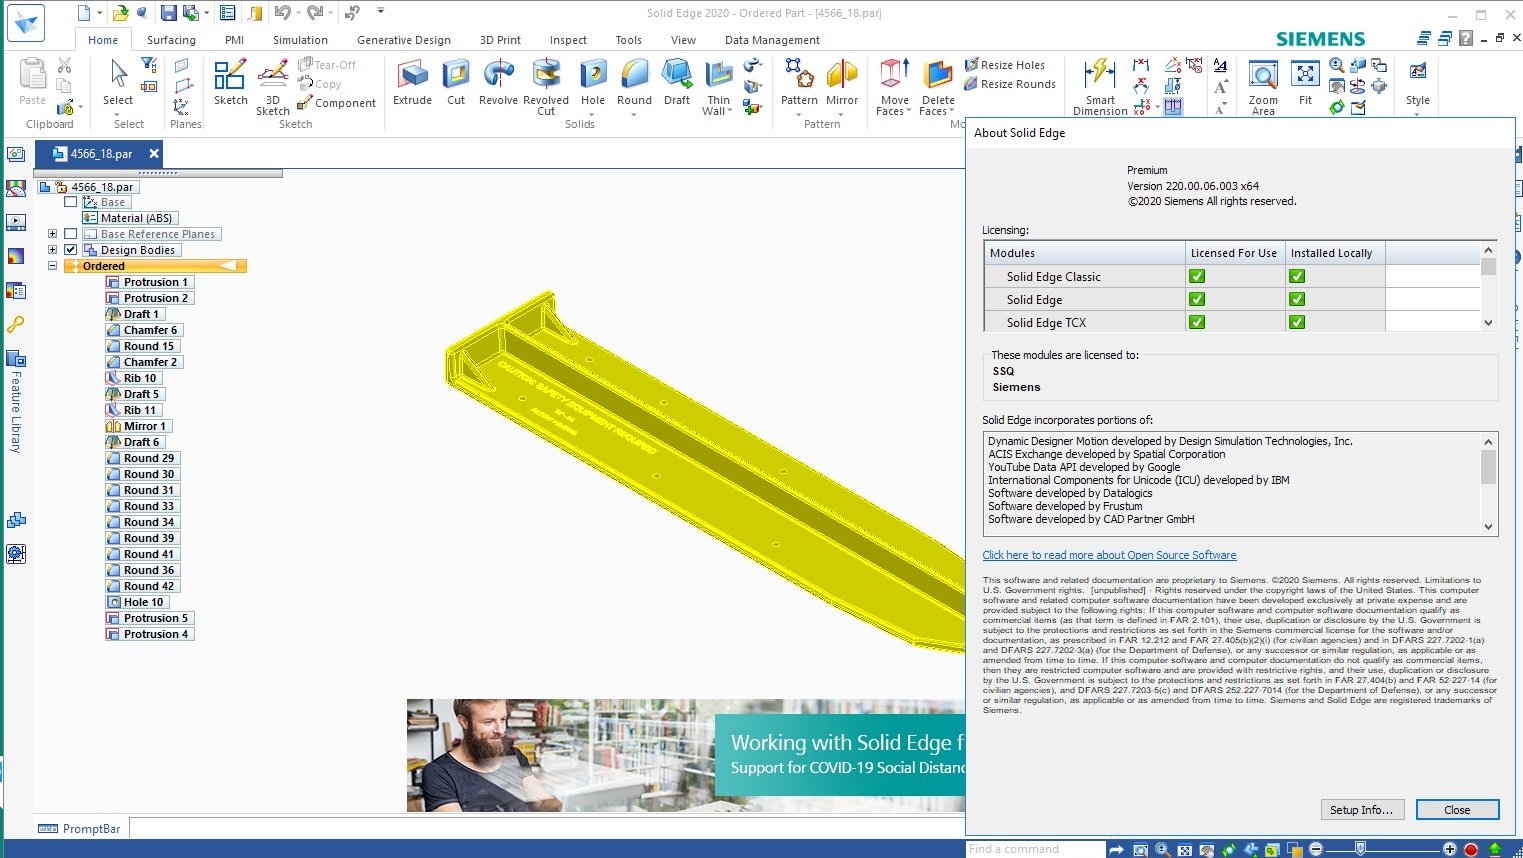The width and height of the screenshot is (1523, 858).
Task: Choose the Move Faces tool
Action: point(894,86)
